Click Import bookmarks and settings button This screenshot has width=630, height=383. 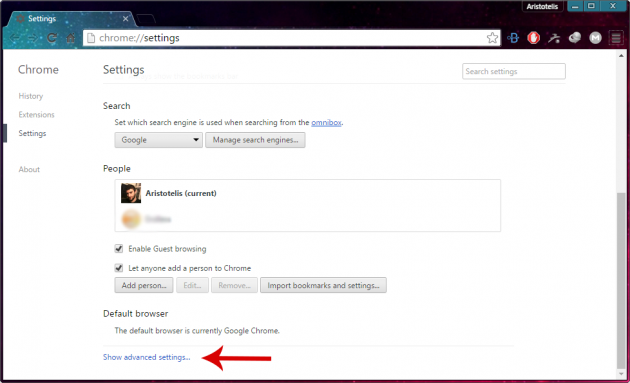tap(323, 285)
